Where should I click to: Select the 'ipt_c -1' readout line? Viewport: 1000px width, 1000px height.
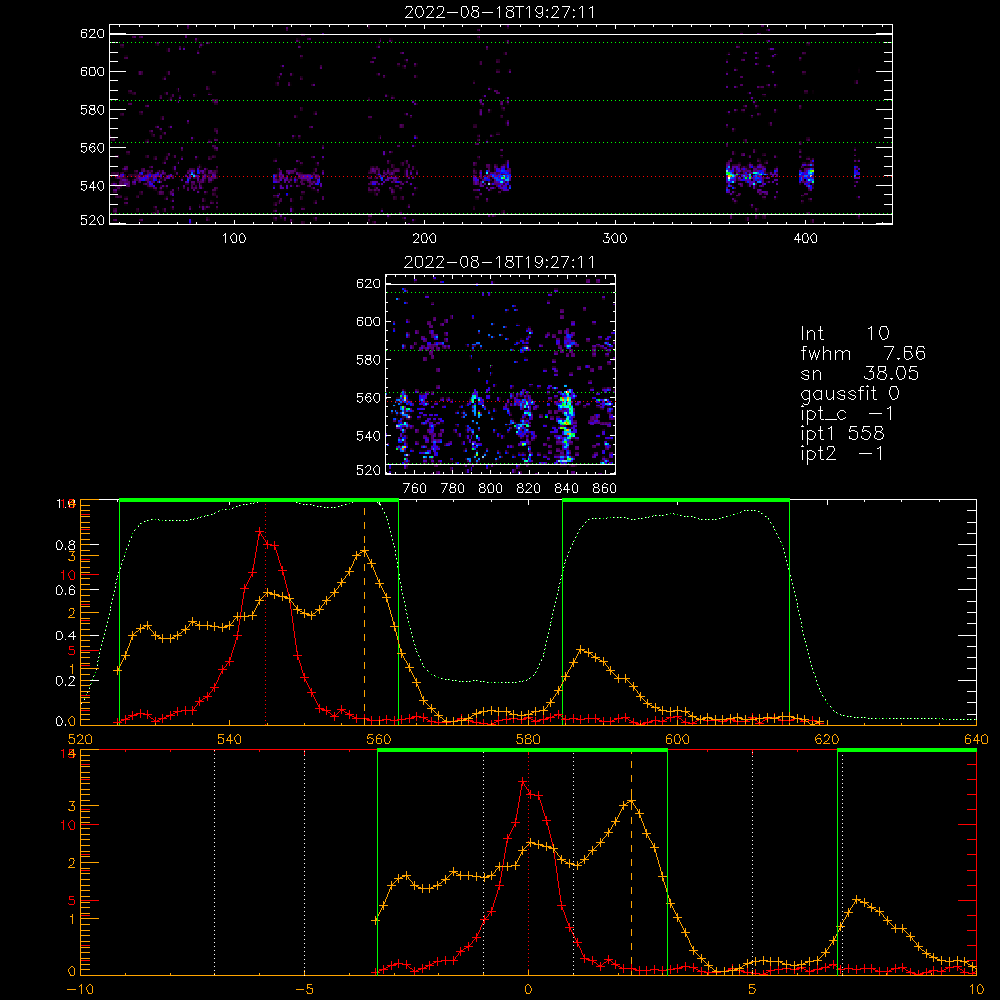(847, 414)
